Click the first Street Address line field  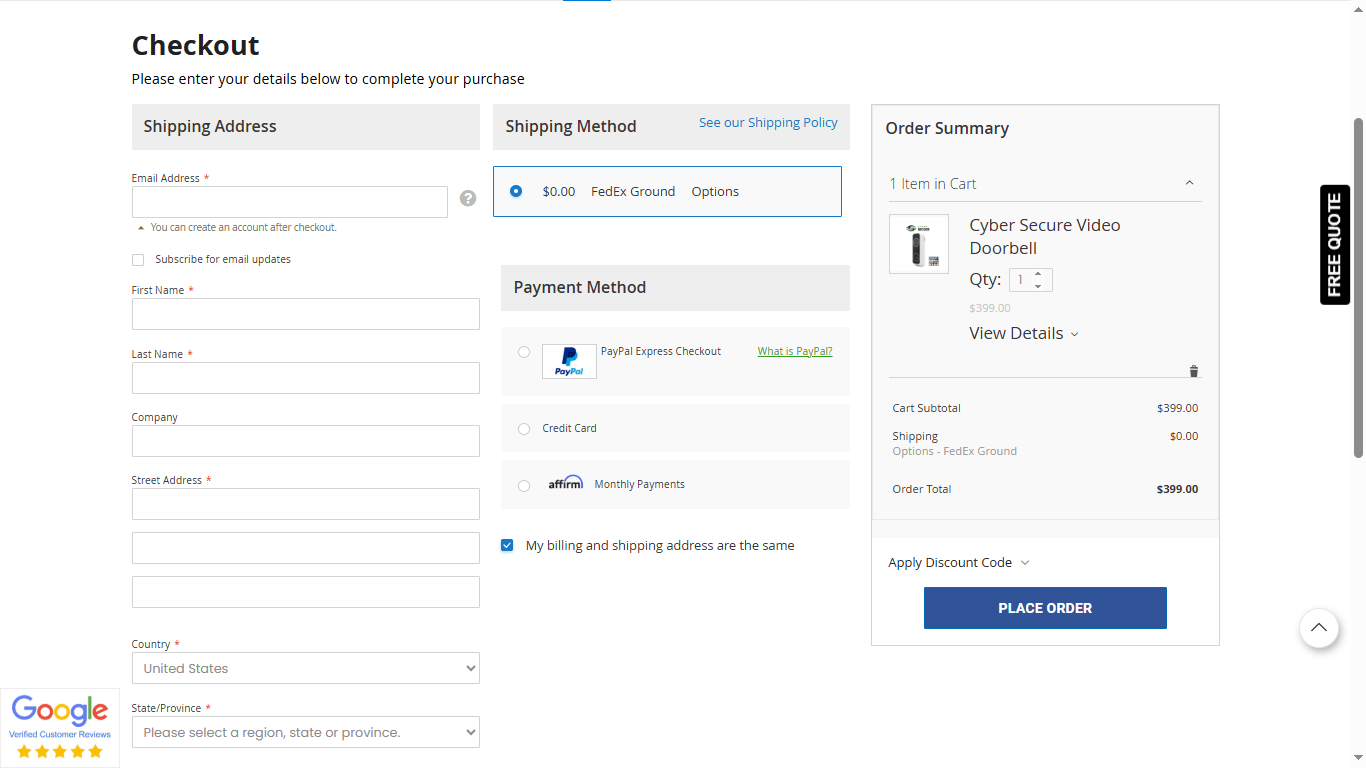[x=306, y=504]
